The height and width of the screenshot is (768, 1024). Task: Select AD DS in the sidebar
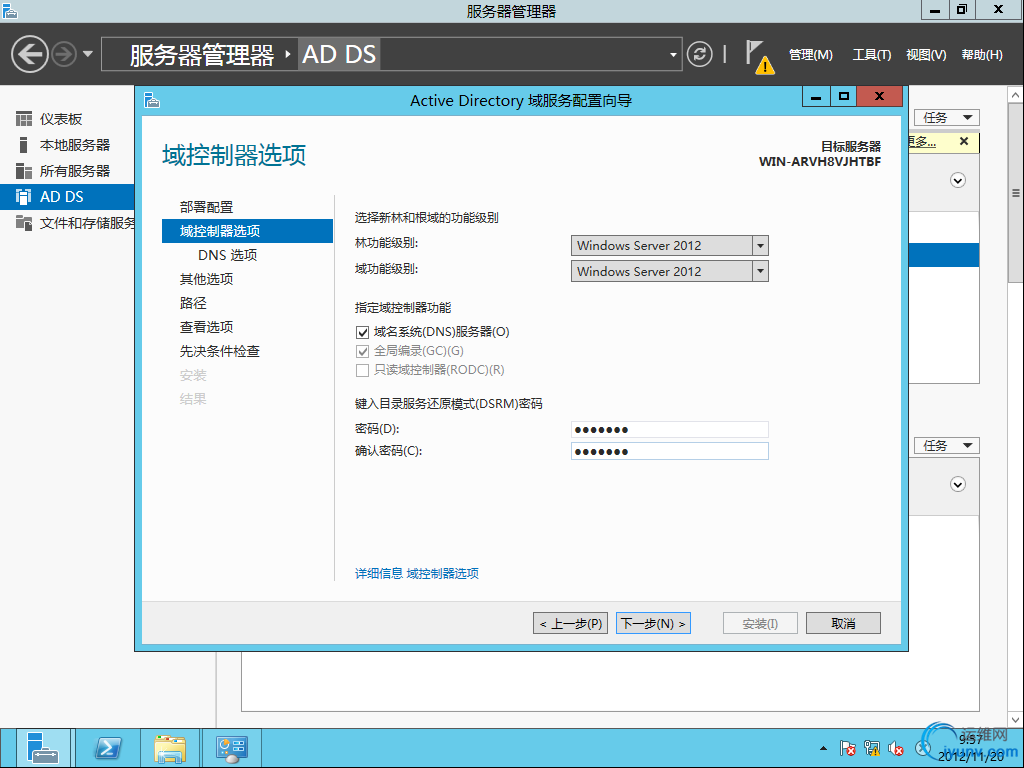(67, 197)
